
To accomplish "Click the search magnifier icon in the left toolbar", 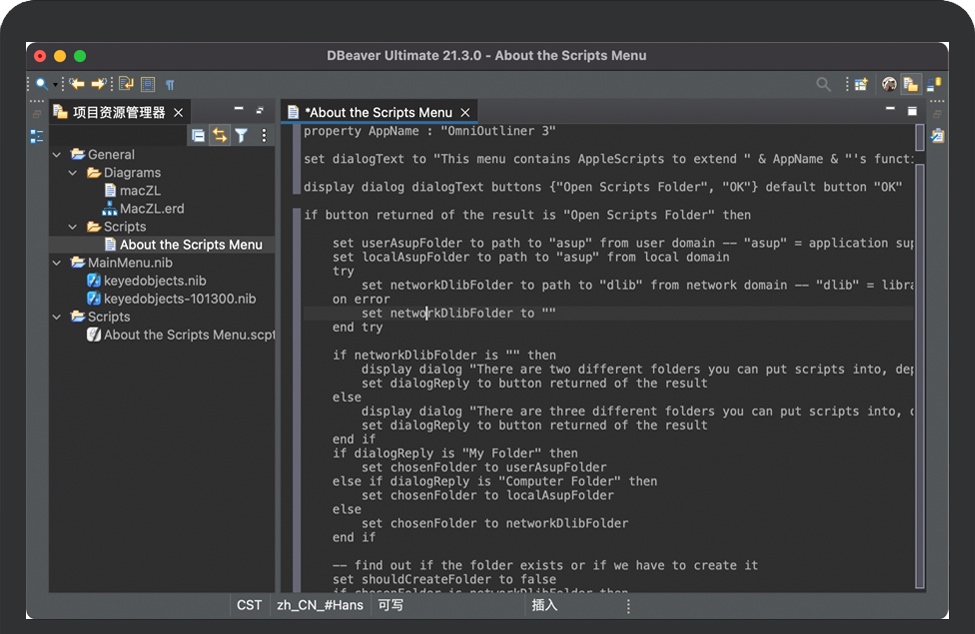I will (41, 84).
